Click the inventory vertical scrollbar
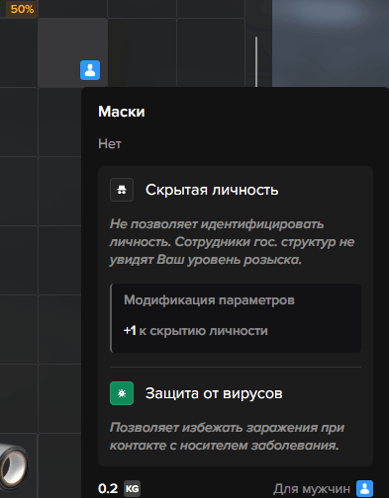Viewport: 389px width, 498px height. point(256,62)
